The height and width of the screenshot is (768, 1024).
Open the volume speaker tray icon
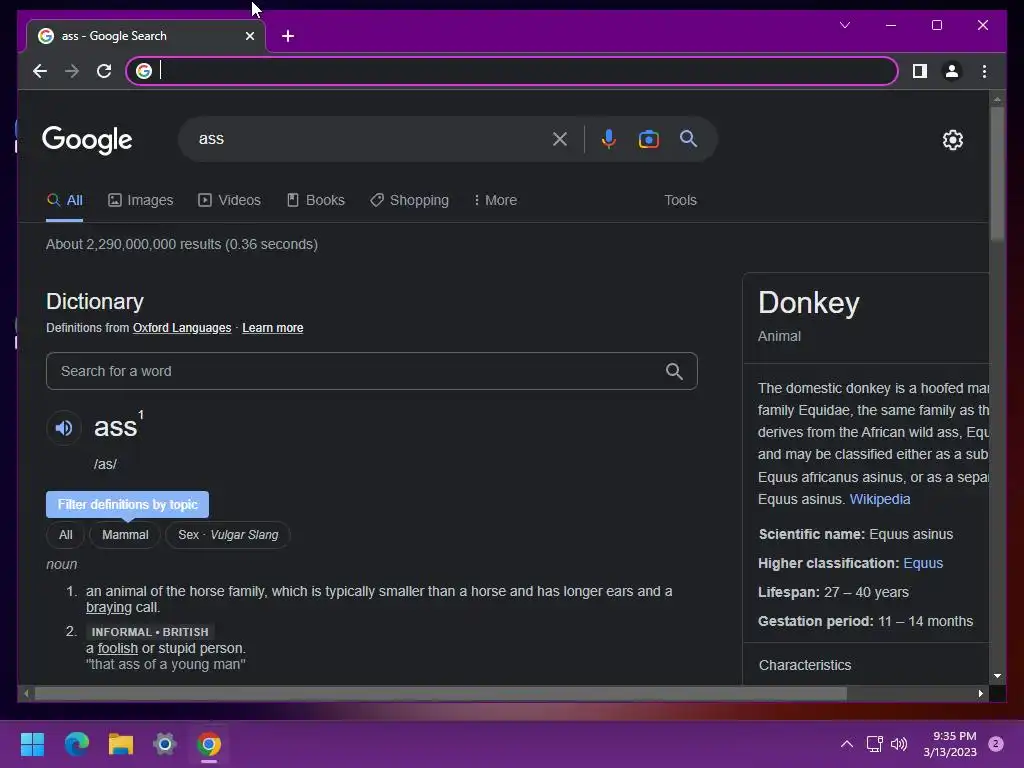click(x=899, y=744)
